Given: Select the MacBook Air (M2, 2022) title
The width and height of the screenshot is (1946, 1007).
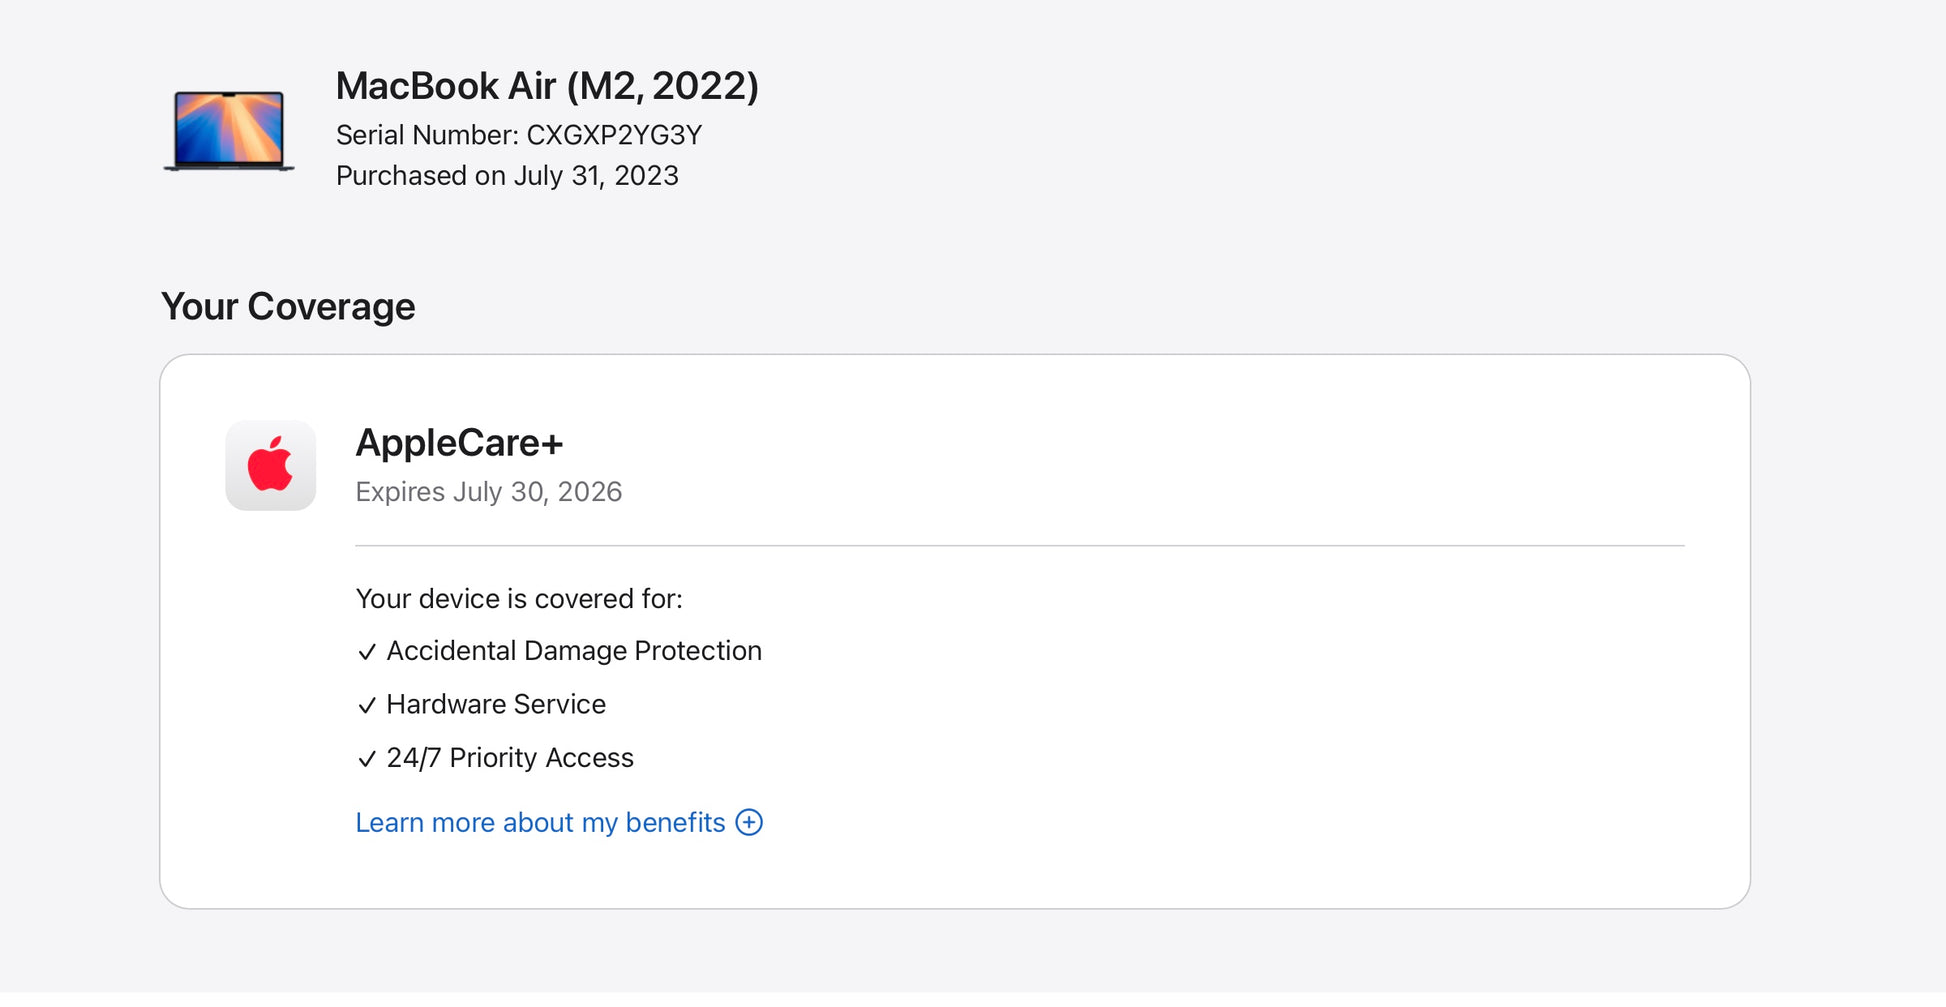Looking at the screenshot, I should (x=547, y=86).
